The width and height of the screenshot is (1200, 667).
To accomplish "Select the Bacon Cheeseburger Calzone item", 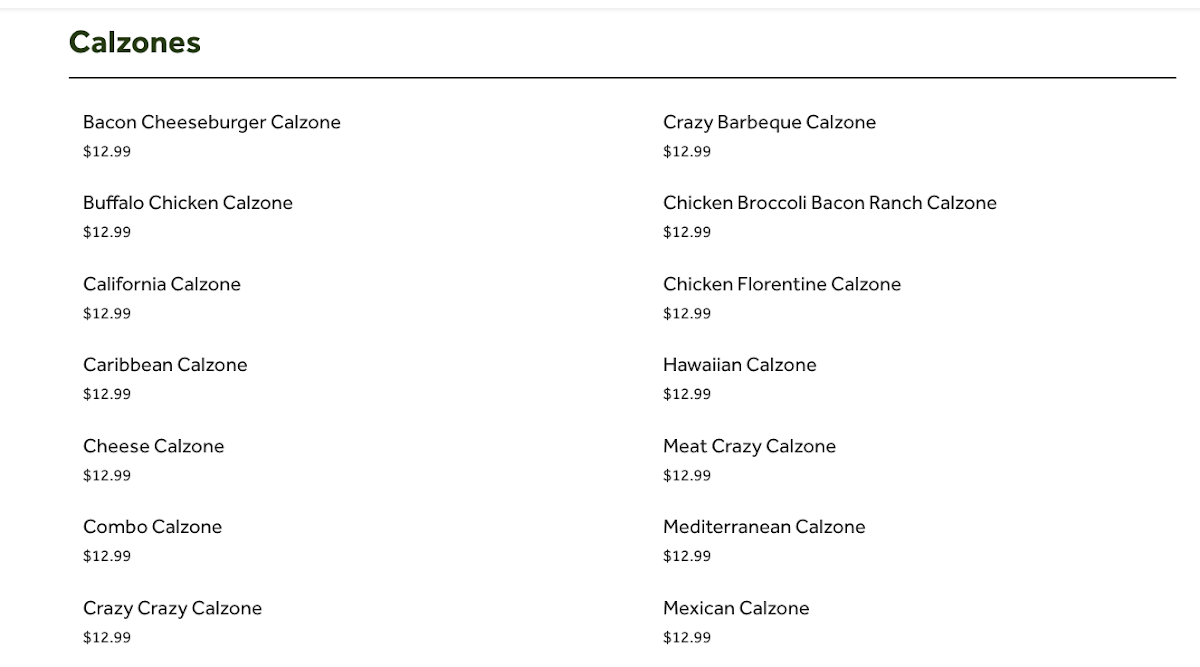I will click(212, 122).
